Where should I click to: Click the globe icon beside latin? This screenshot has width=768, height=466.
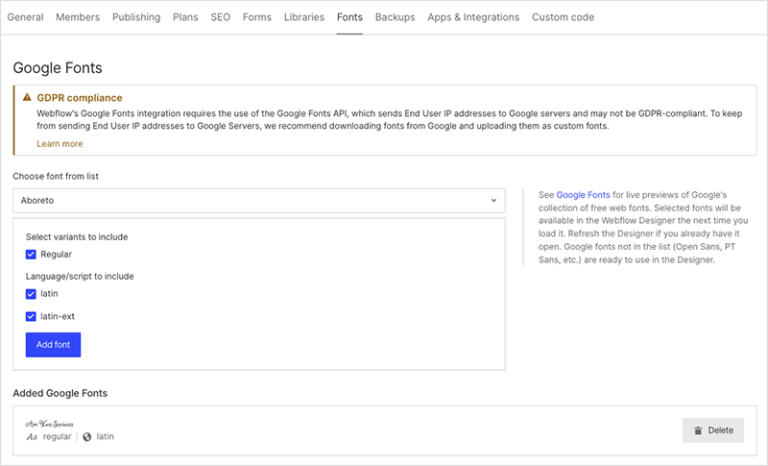point(87,437)
